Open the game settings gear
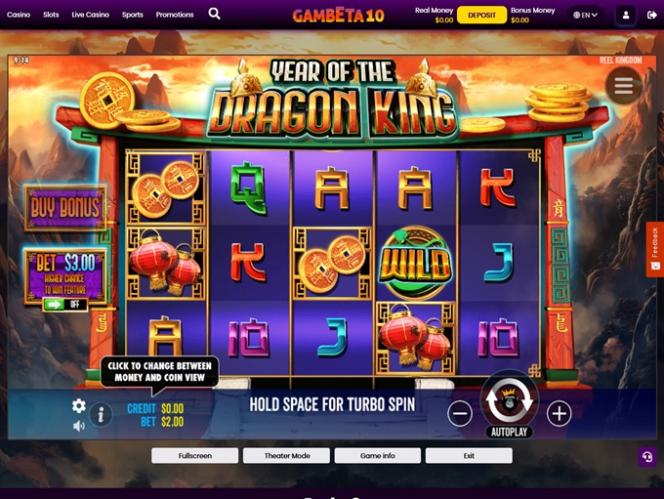664x499 pixels. 79,406
